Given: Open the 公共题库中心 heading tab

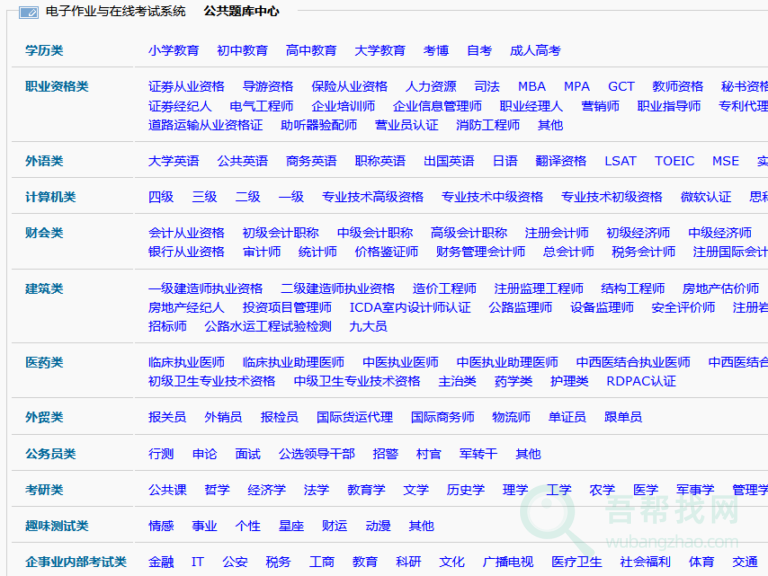Looking at the screenshot, I should 241,12.
